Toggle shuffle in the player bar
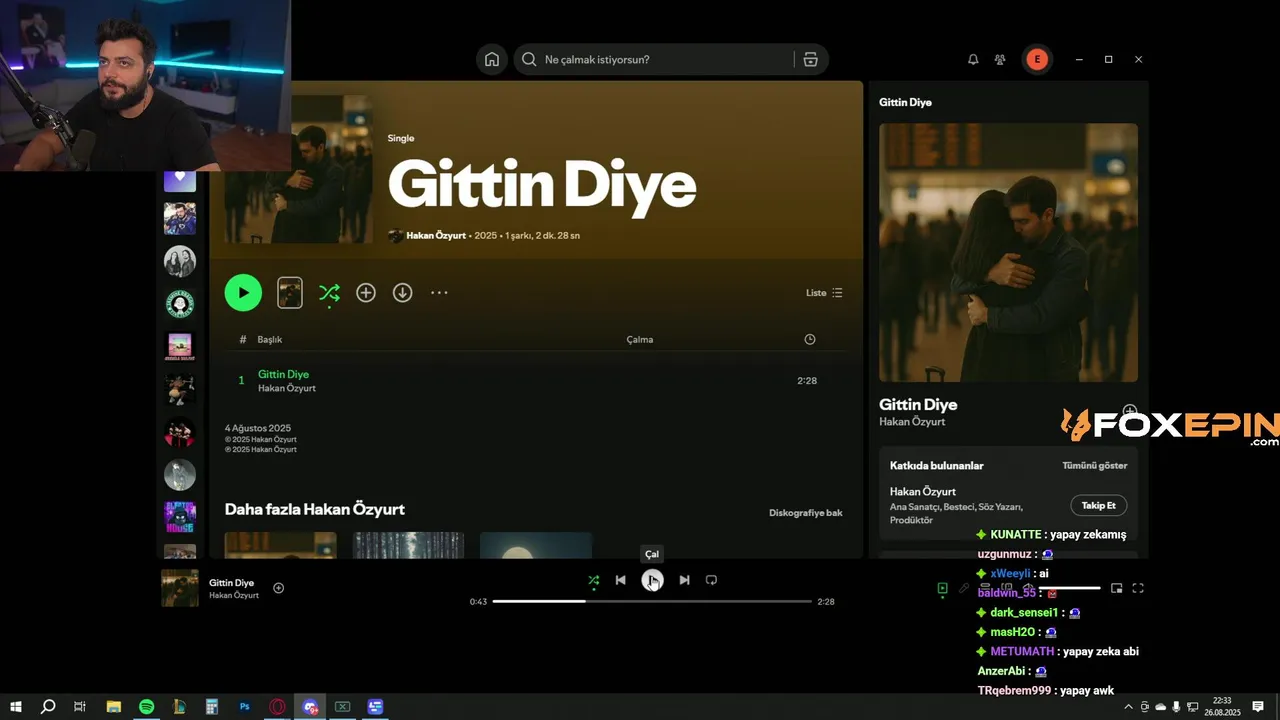This screenshot has width=1280, height=720. point(594,580)
